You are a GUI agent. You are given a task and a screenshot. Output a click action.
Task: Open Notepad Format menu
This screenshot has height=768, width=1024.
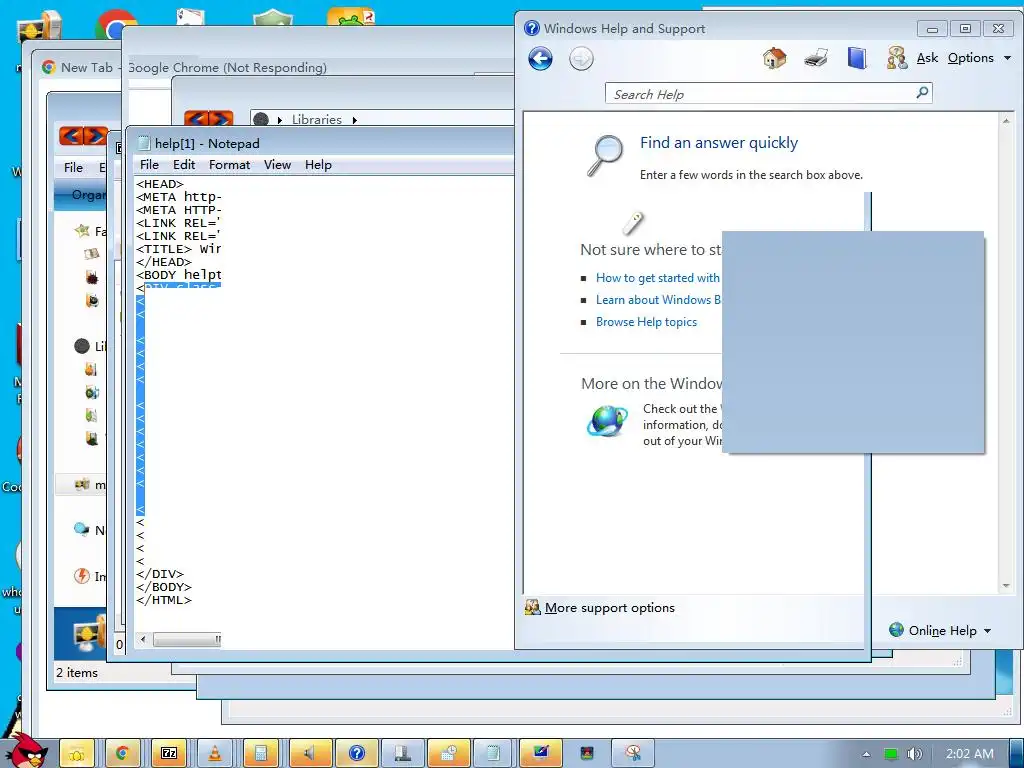click(x=229, y=165)
